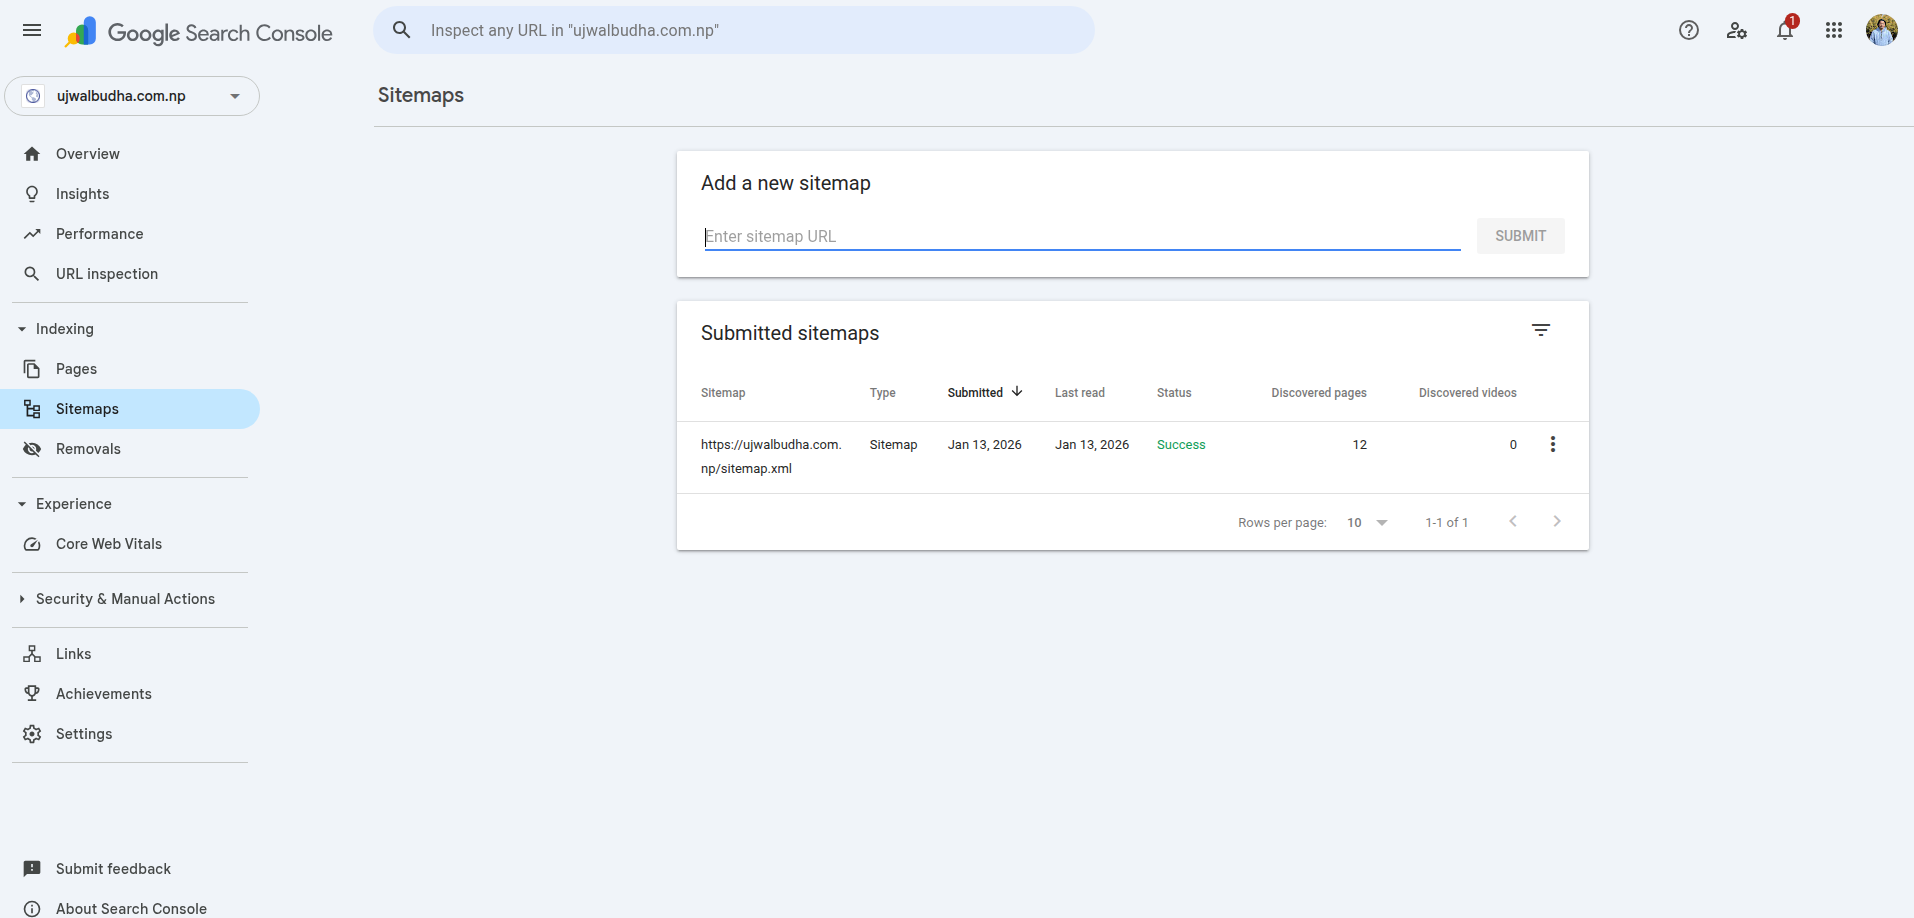Open the user management icon
The image size is (1914, 918).
(x=1737, y=31)
